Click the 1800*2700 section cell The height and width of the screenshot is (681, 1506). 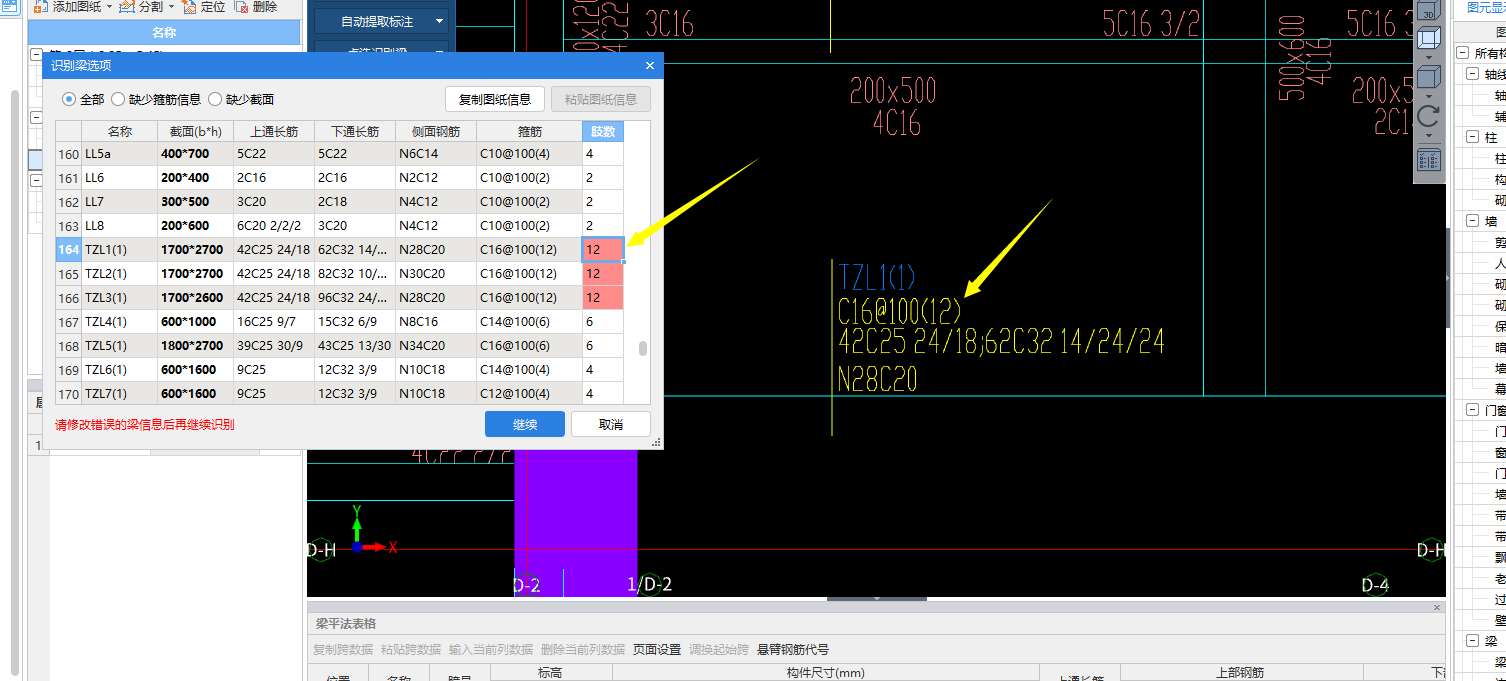click(x=195, y=346)
